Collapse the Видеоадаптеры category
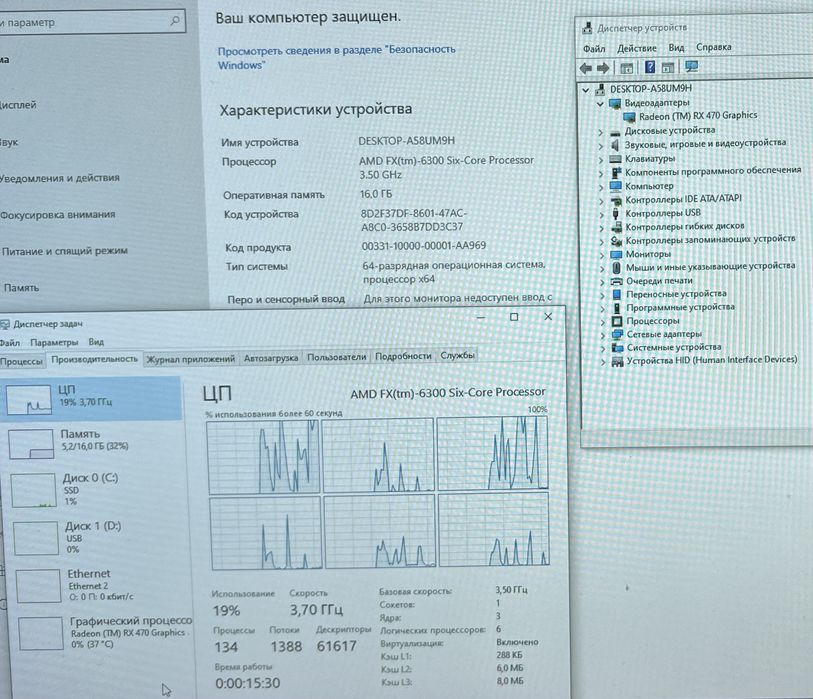813x699 pixels. (600, 104)
